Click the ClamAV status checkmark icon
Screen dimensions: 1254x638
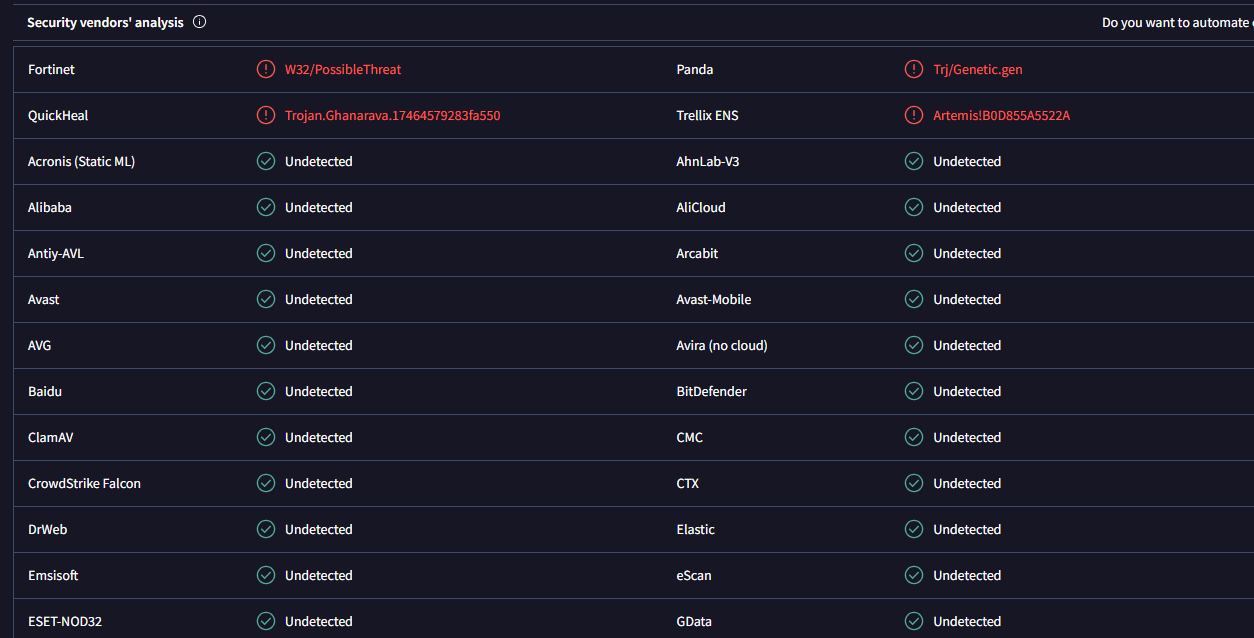266,437
